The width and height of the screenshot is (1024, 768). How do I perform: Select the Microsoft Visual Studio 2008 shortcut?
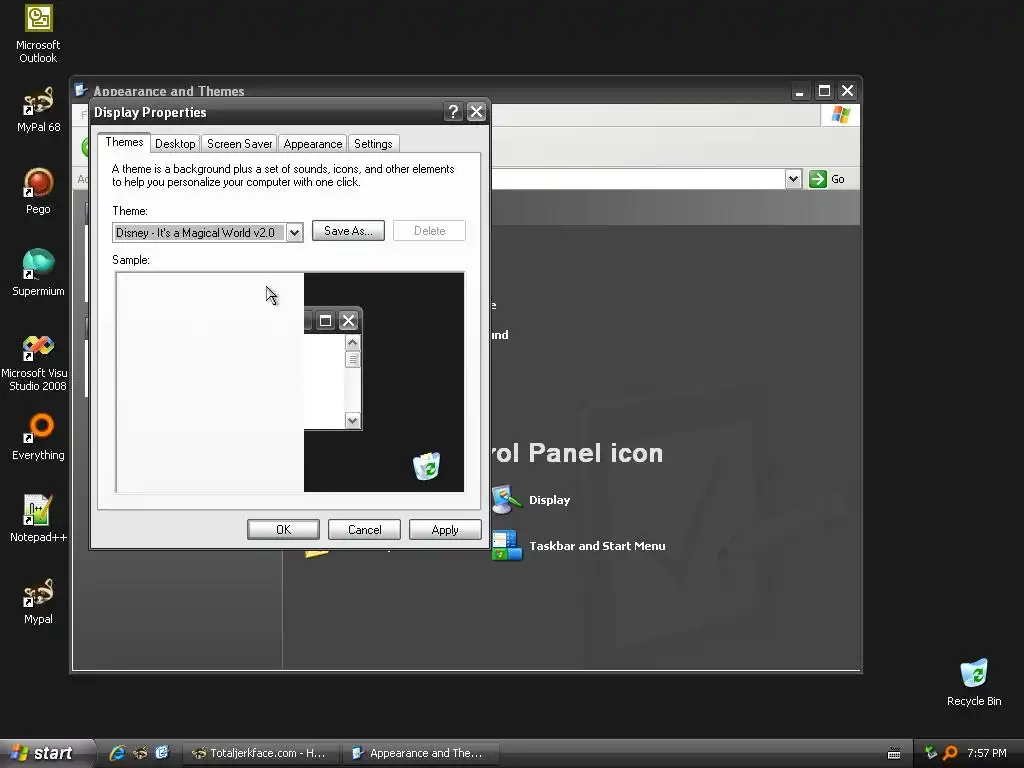tap(35, 362)
